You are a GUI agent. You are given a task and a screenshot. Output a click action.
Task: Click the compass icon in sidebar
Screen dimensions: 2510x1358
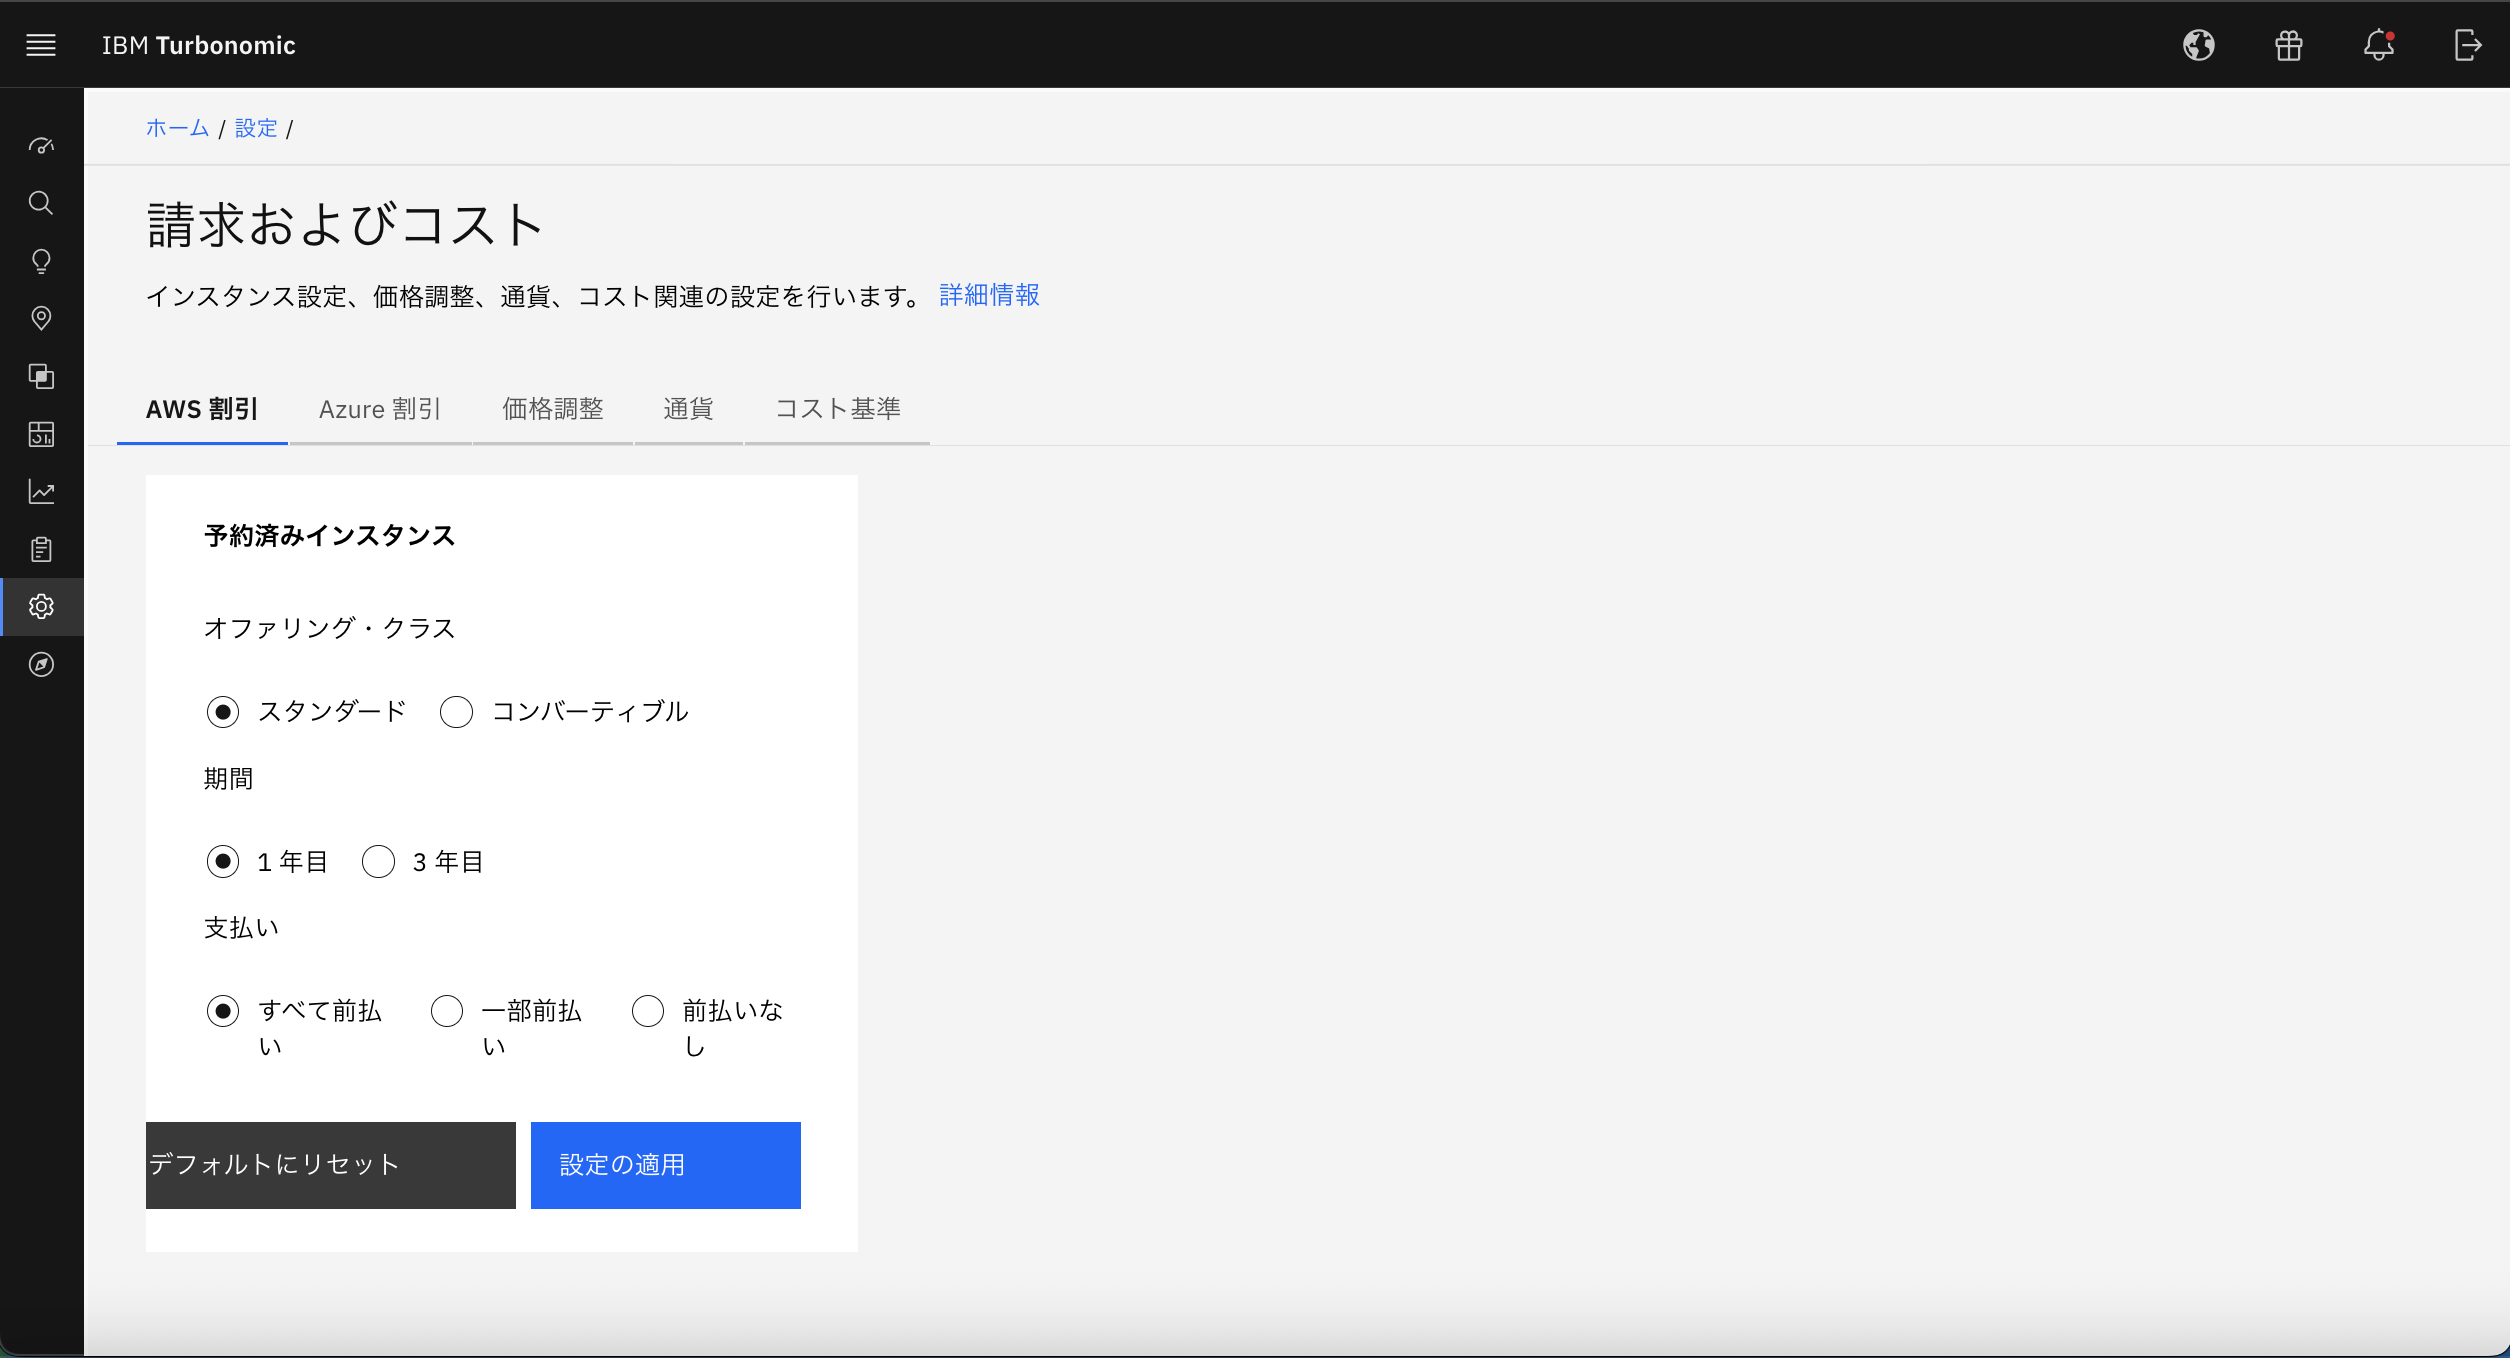(x=41, y=664)
